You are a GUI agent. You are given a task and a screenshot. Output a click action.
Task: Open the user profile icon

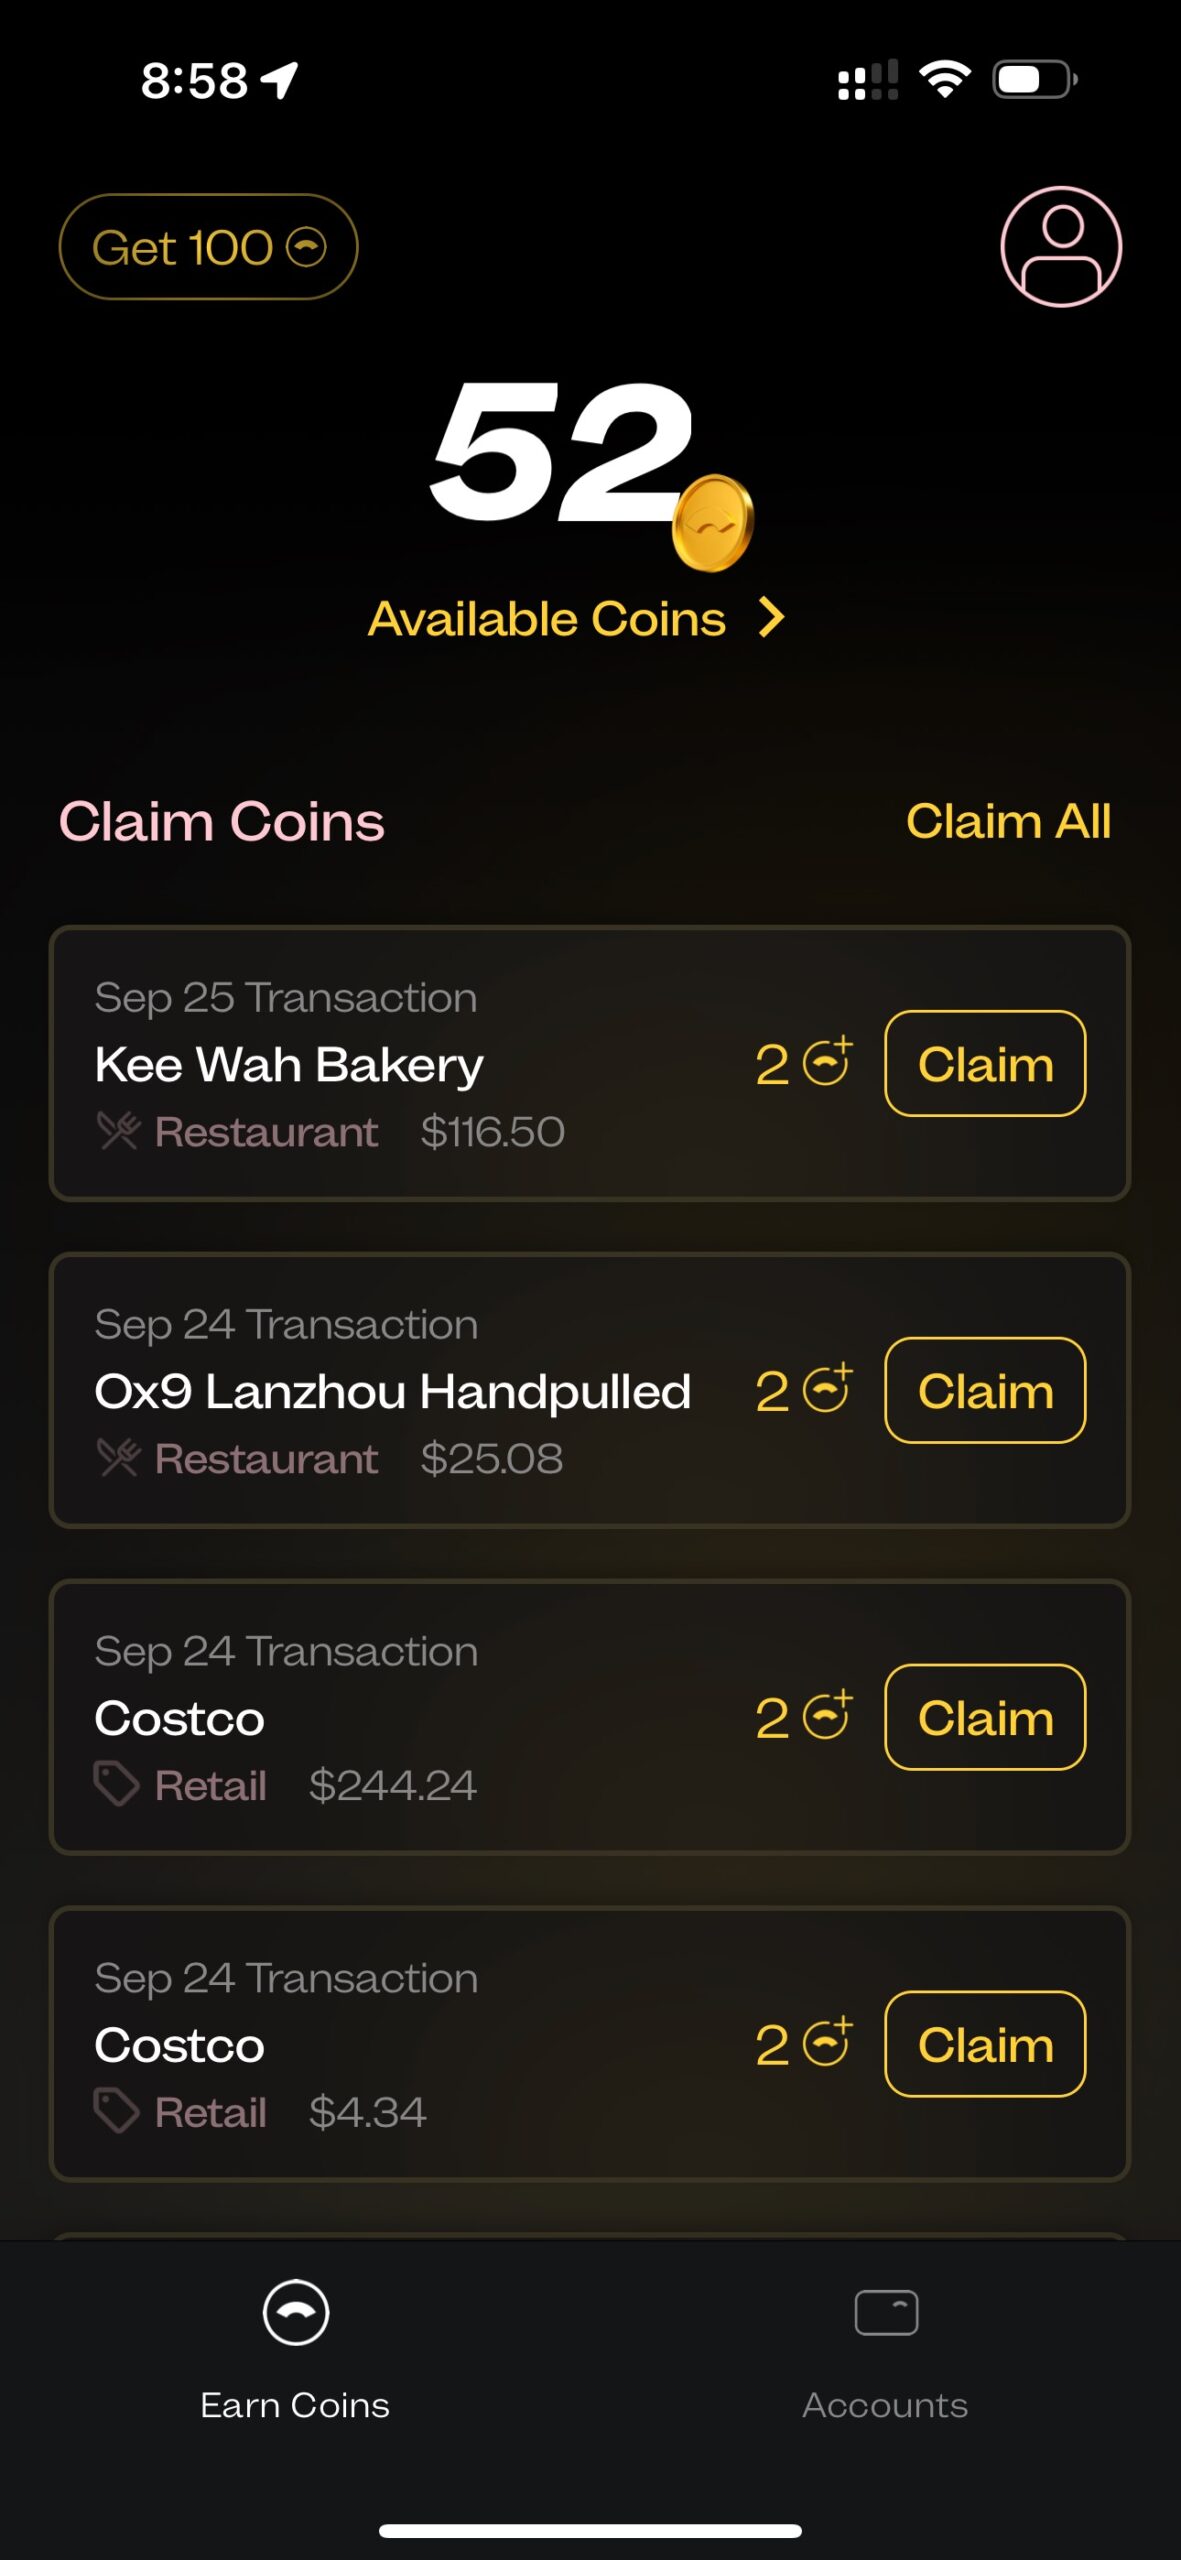coord(1061,246)
